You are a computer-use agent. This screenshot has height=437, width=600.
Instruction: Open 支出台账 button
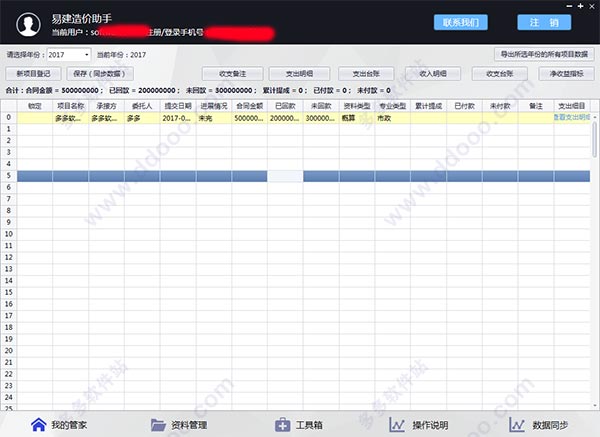pyautogui.click(x=366, y=73)
